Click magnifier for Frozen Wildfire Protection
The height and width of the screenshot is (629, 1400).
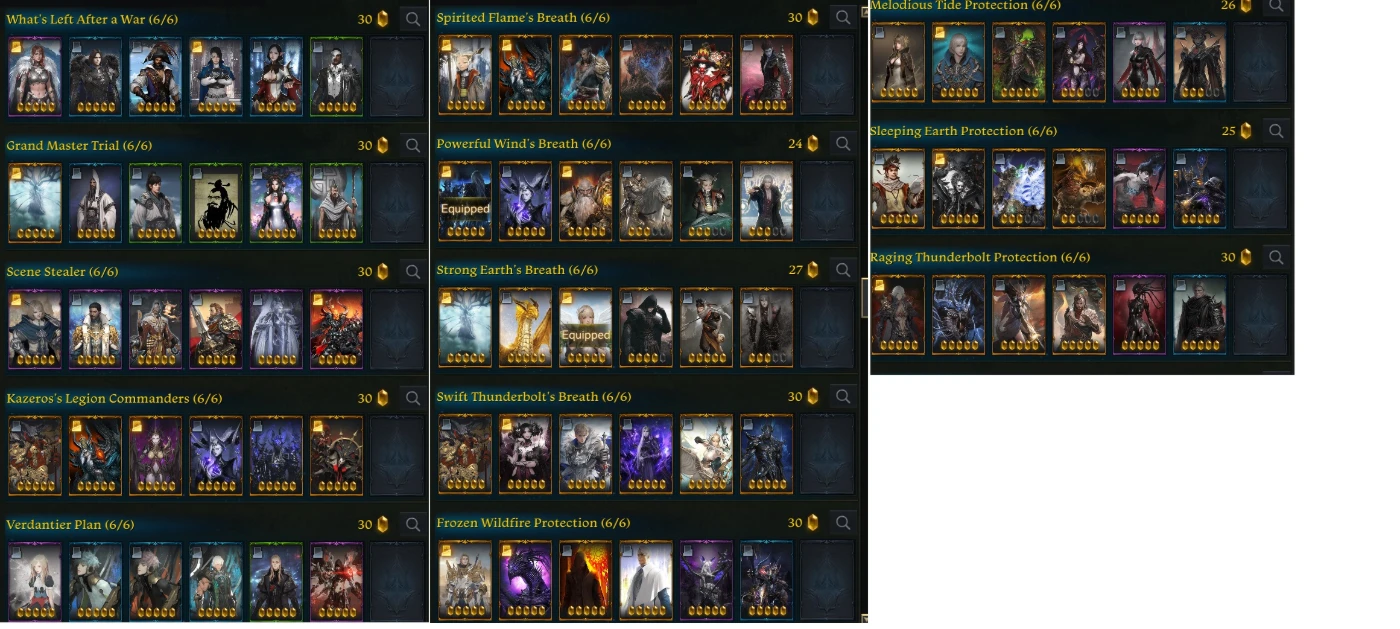[x=843, y=523]
